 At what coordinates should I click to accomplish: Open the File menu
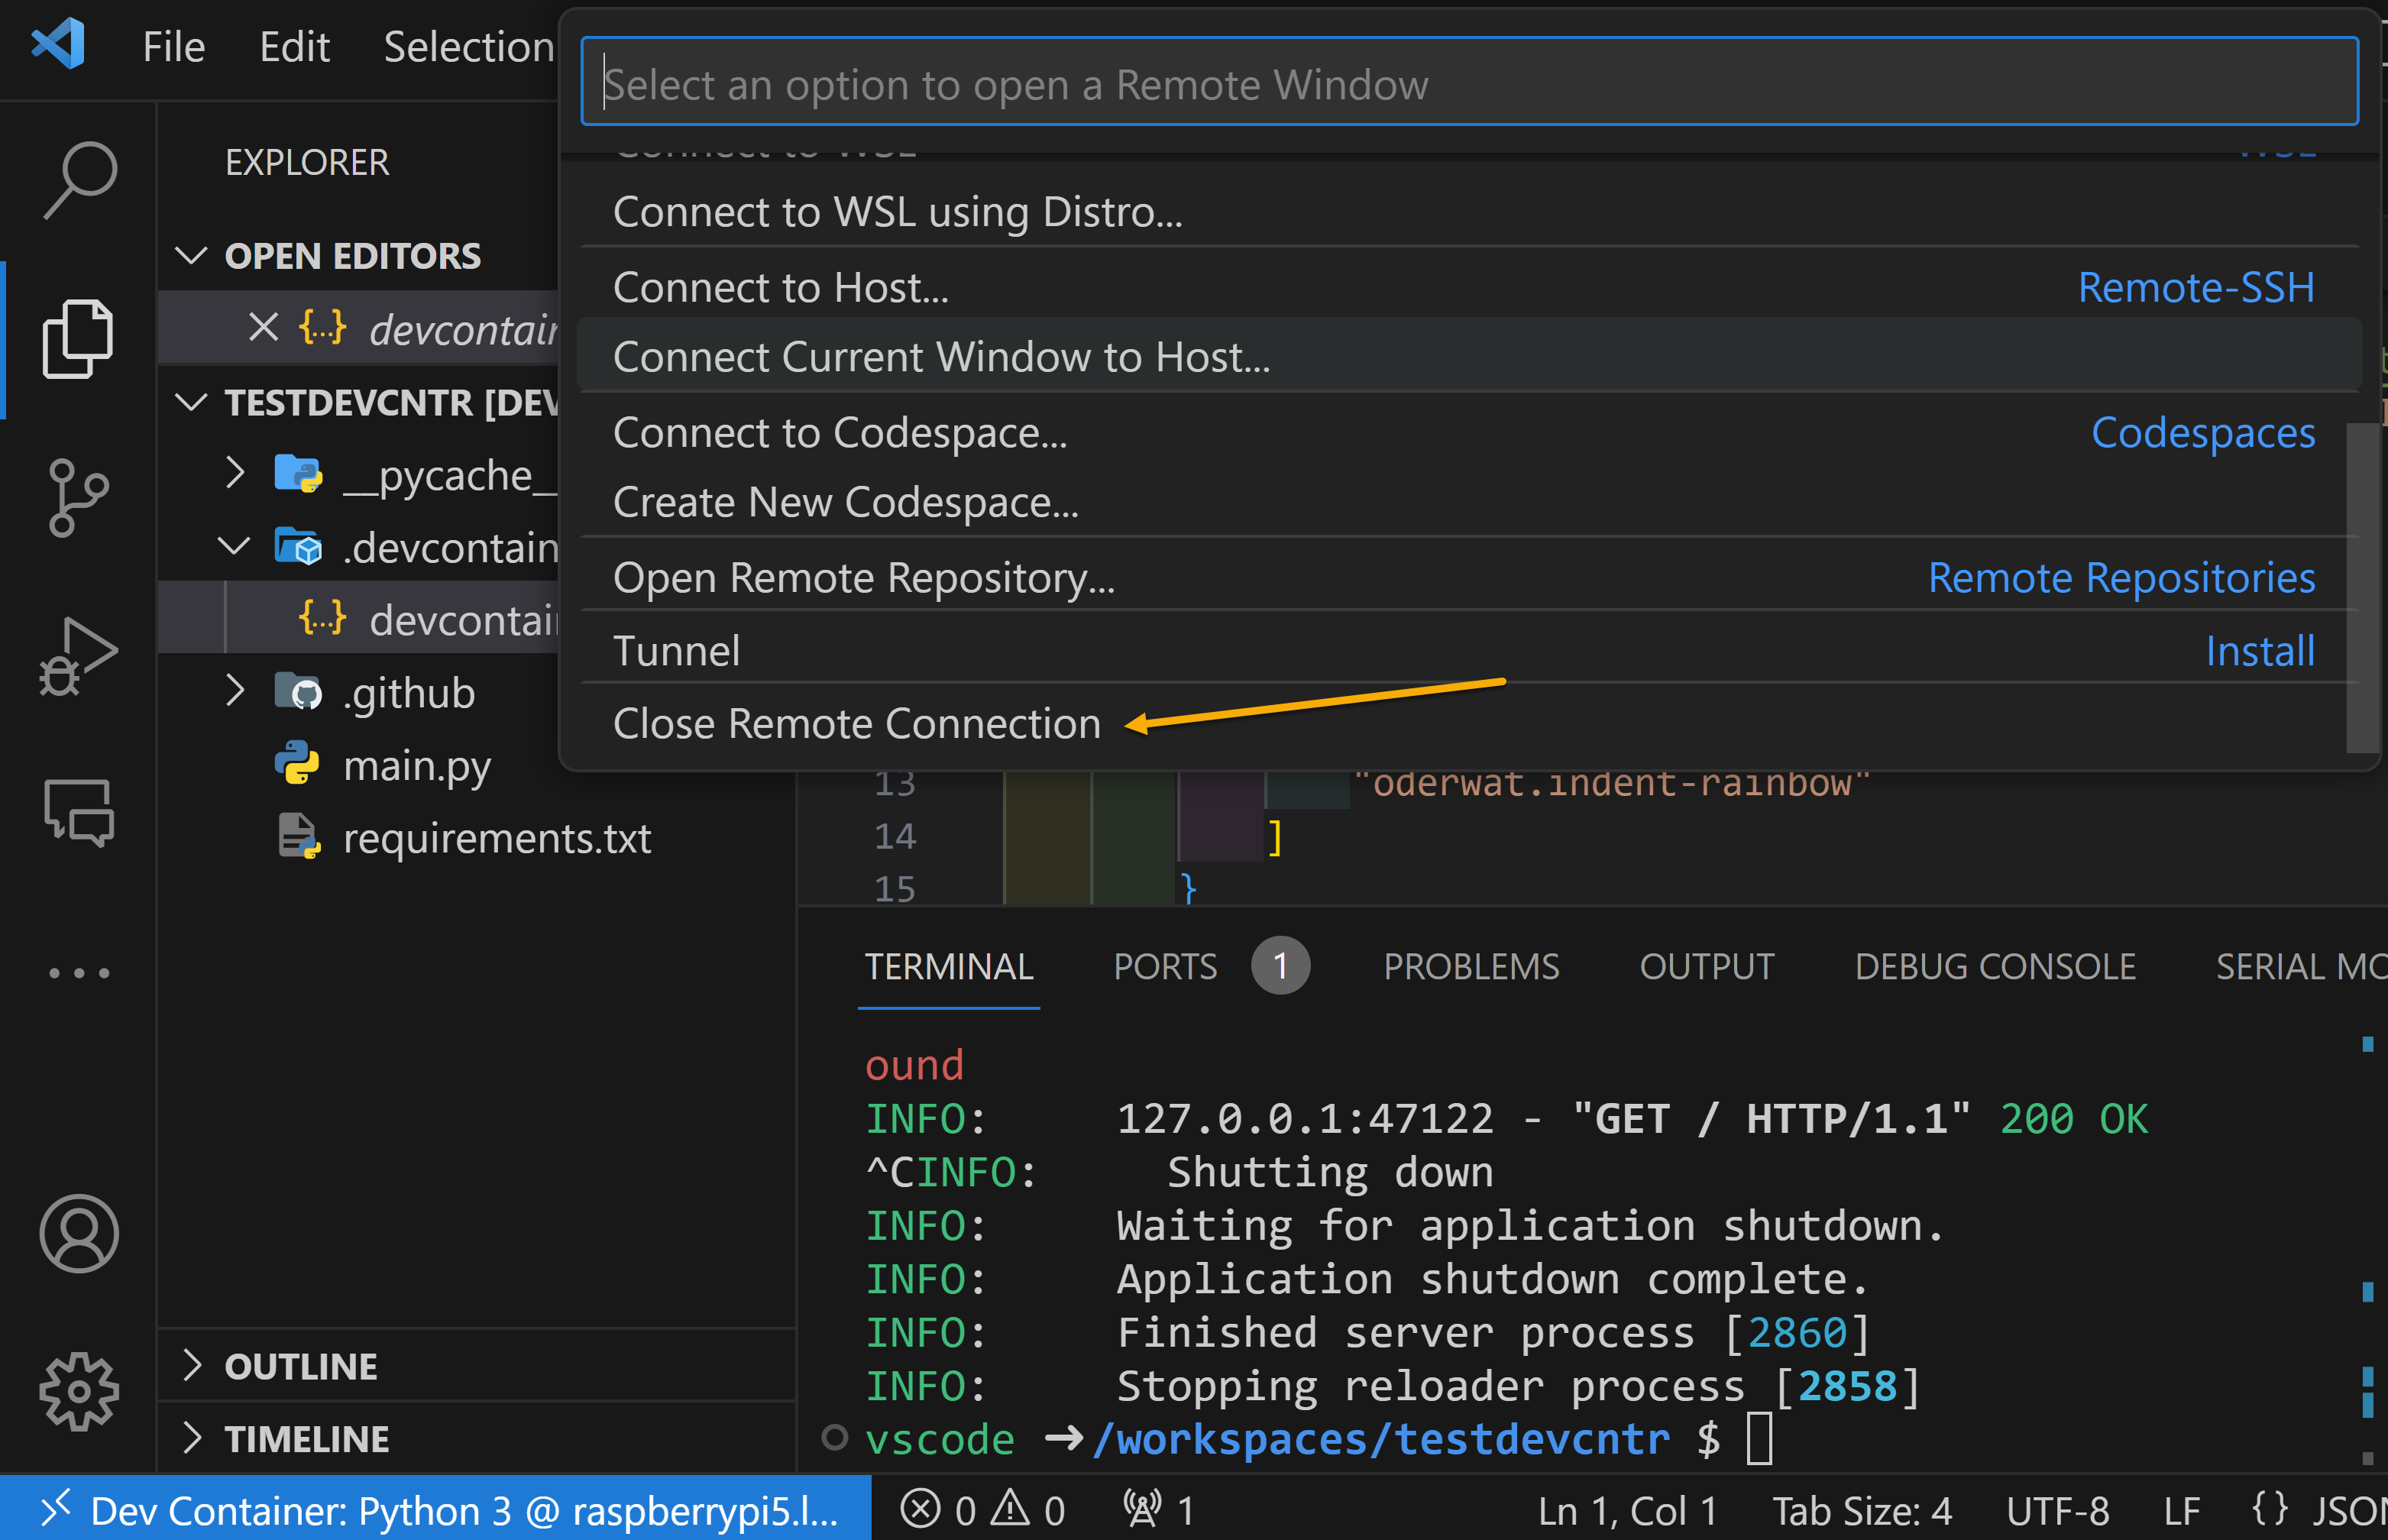pyautogui.click(x=173, y=46)
